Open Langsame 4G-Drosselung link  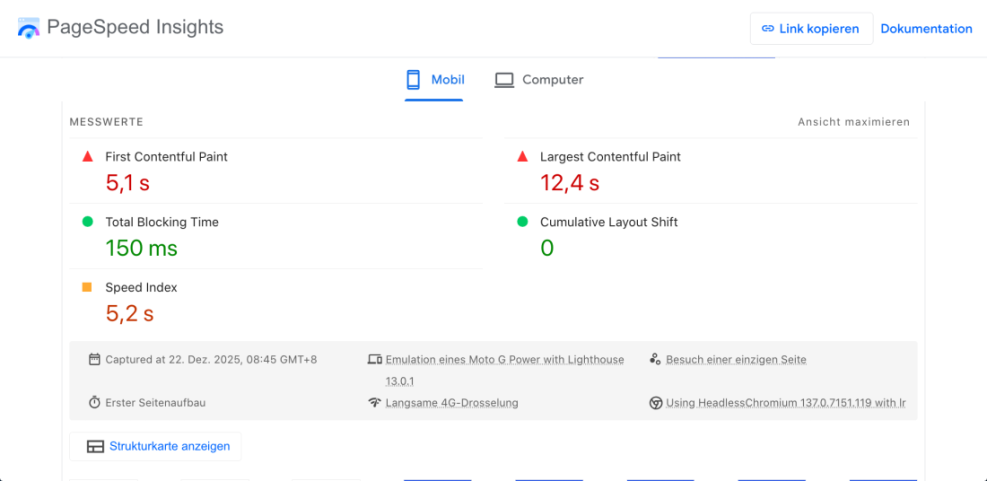pyautogui.click(x=452, y=403)
